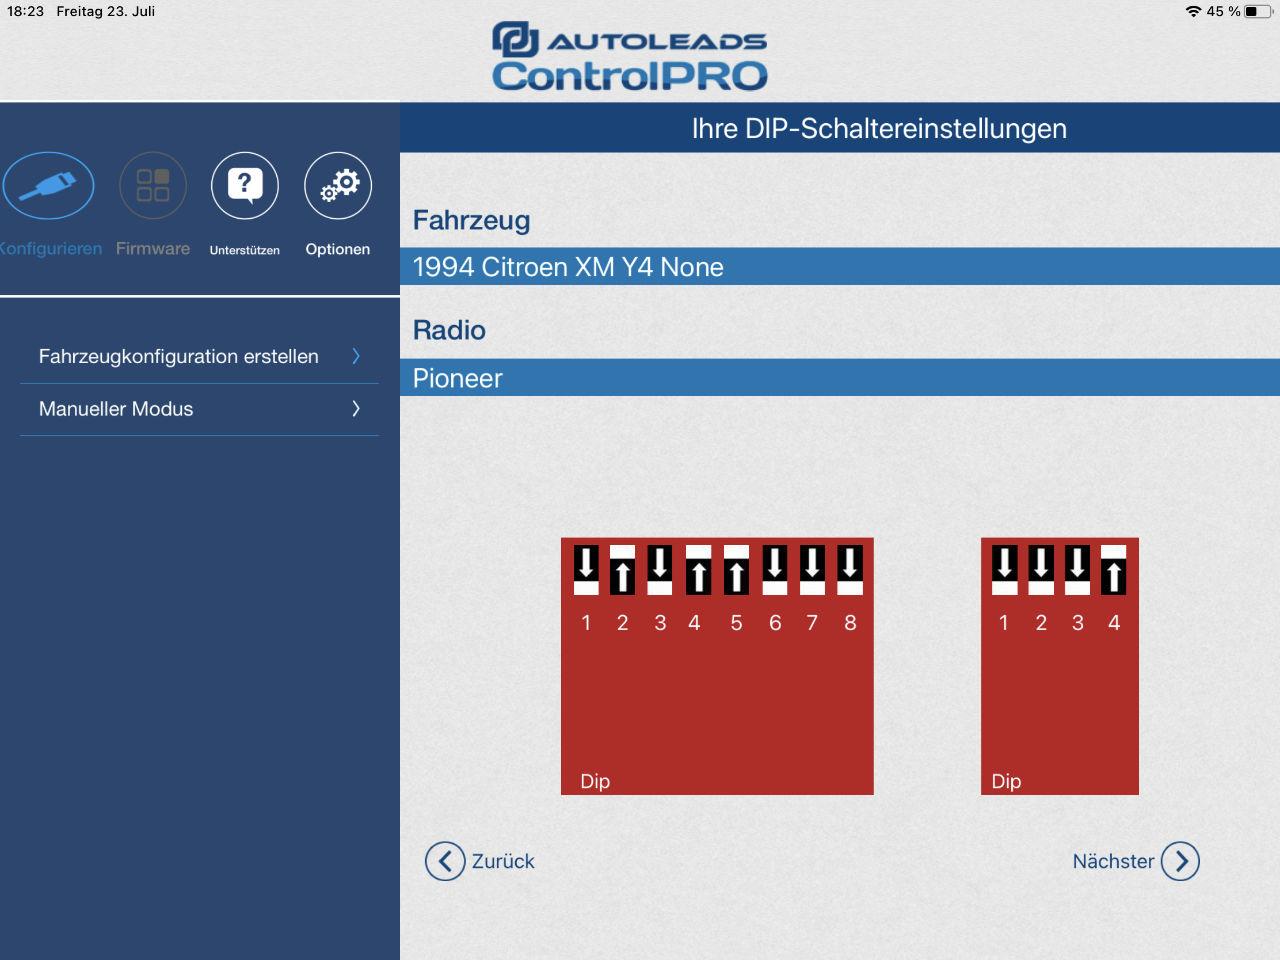Viewport: 1280px width, 960px height.
Task: Switch to the Unterstützen tab label
Action: (x=245, y=250)
